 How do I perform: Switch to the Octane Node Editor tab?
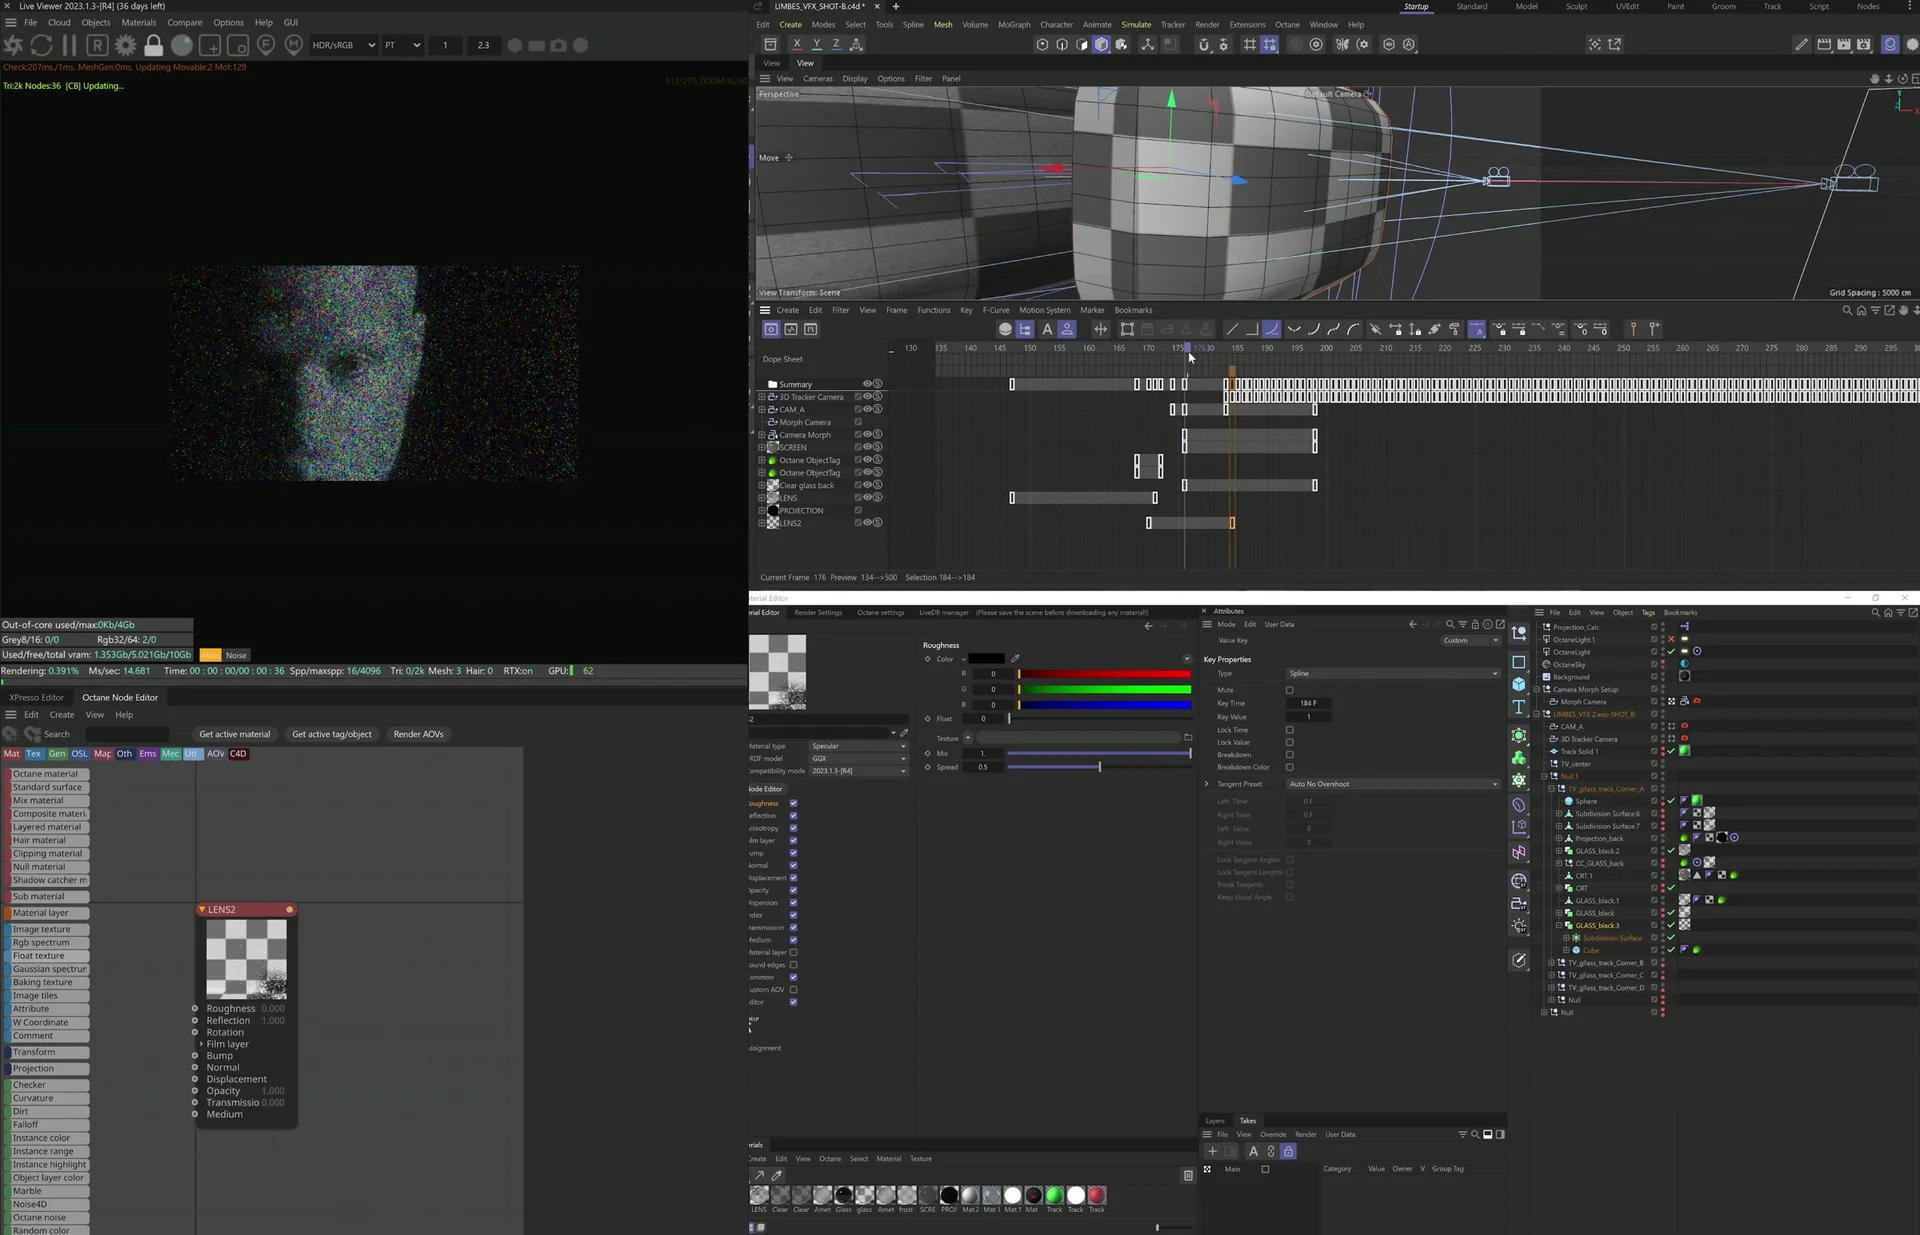(x=120, y=697)
